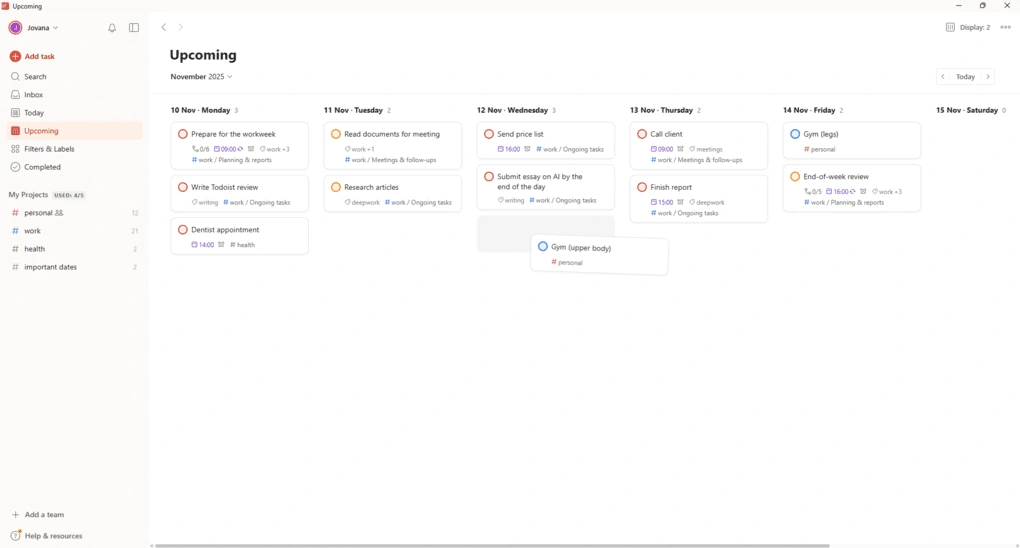This screenshot has height=548, width=1020.
Task: Complete the Prepare for the workweek task
Action: [183, 134]
